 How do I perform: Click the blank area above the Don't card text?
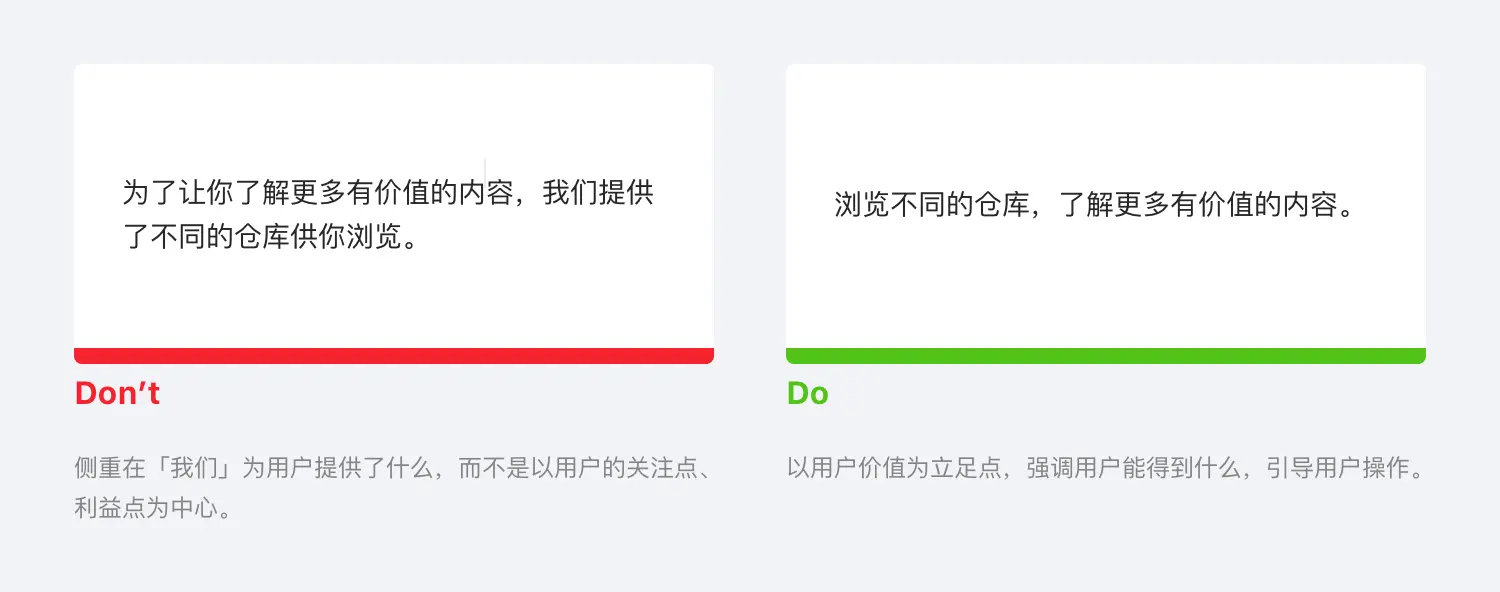point(393,112)
